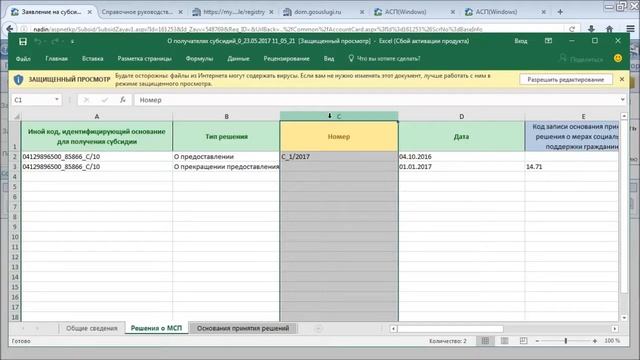The height and width of the screenshot is (360, 640).
Task: Select column D header
Action: coord(461,116)
